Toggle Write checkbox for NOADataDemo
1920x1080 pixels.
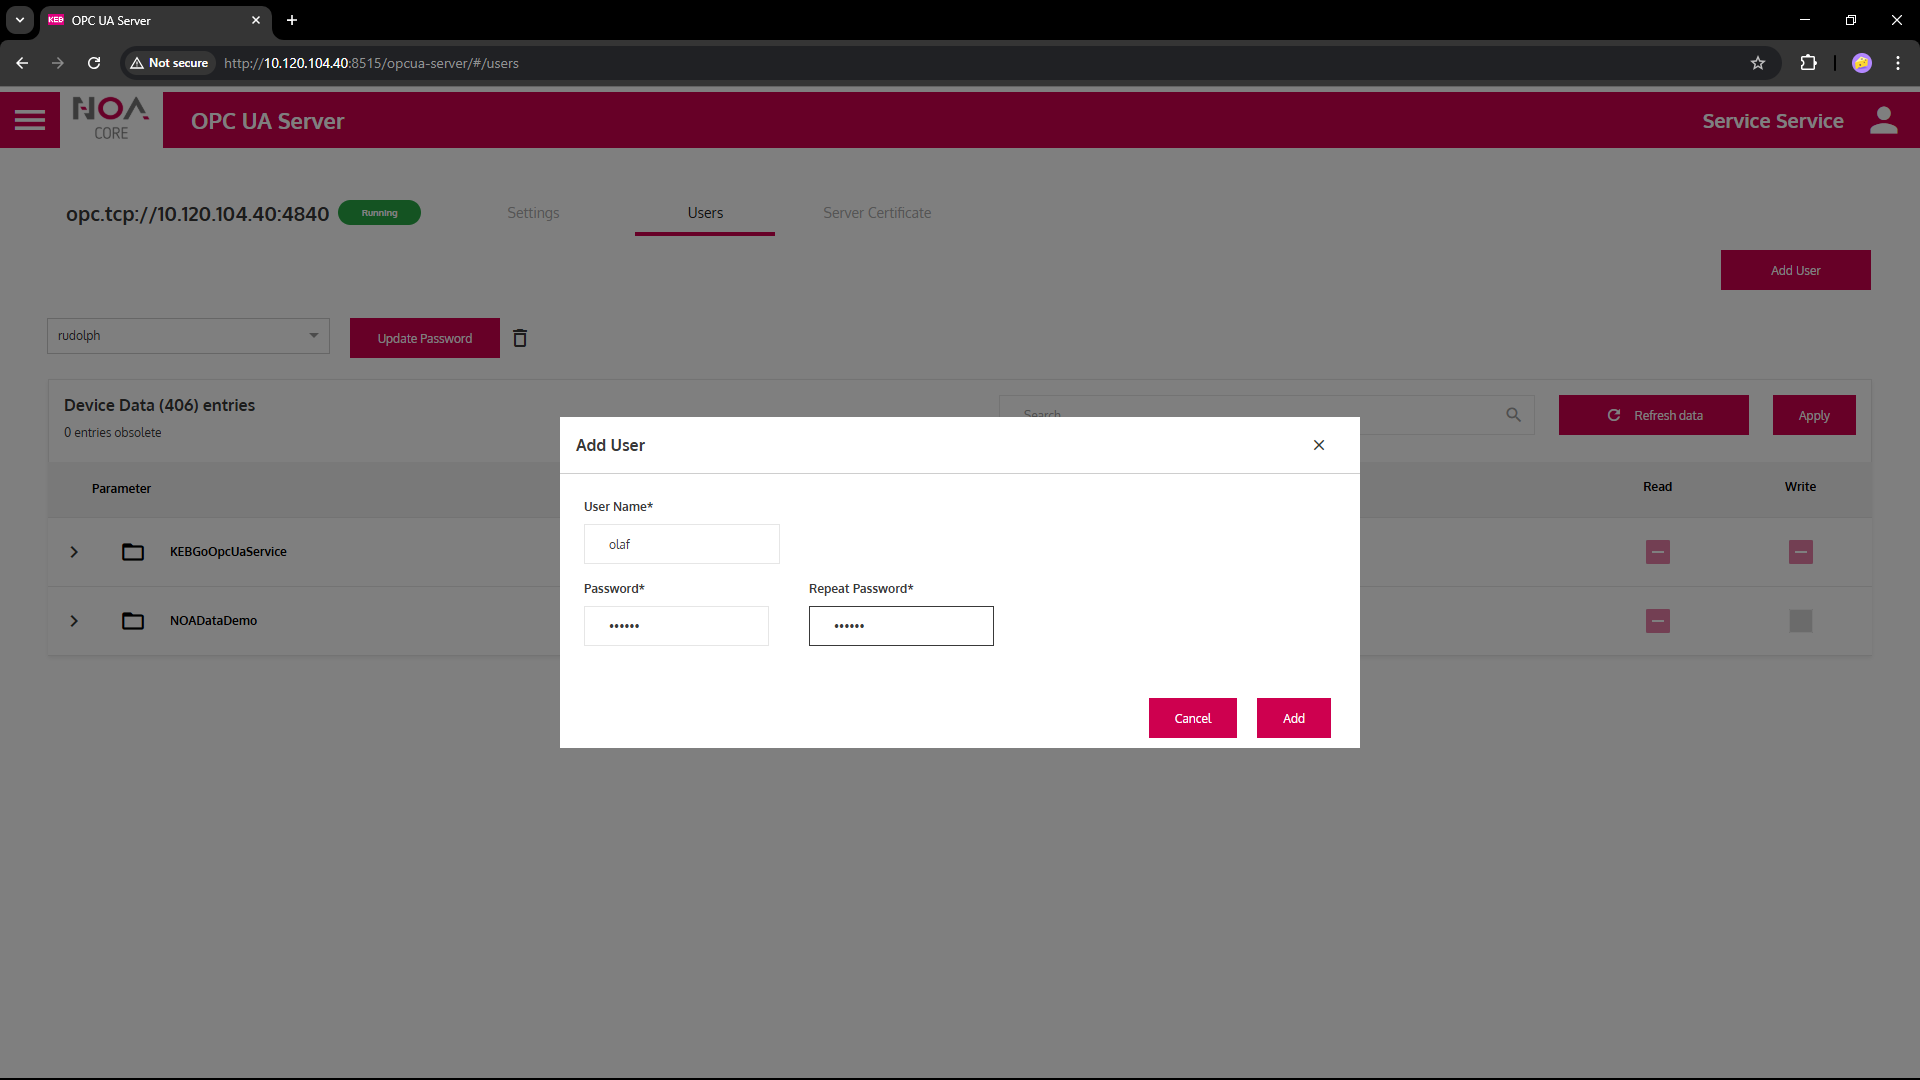click(1800, 621)
